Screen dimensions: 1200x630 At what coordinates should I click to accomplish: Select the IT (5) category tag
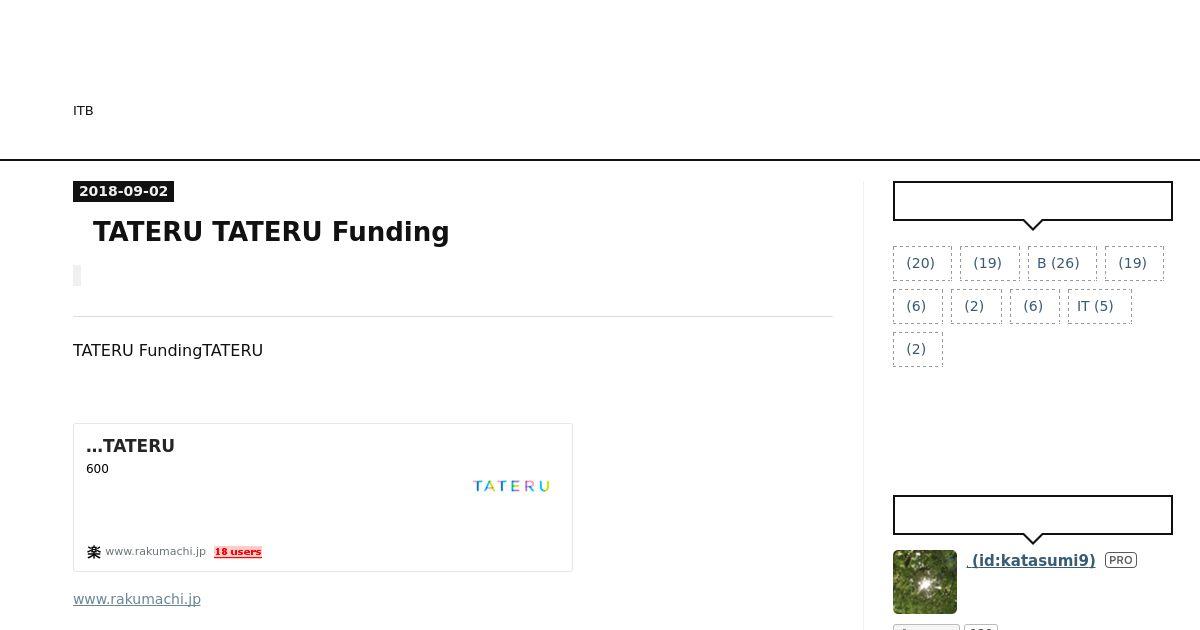point(1100,306)
